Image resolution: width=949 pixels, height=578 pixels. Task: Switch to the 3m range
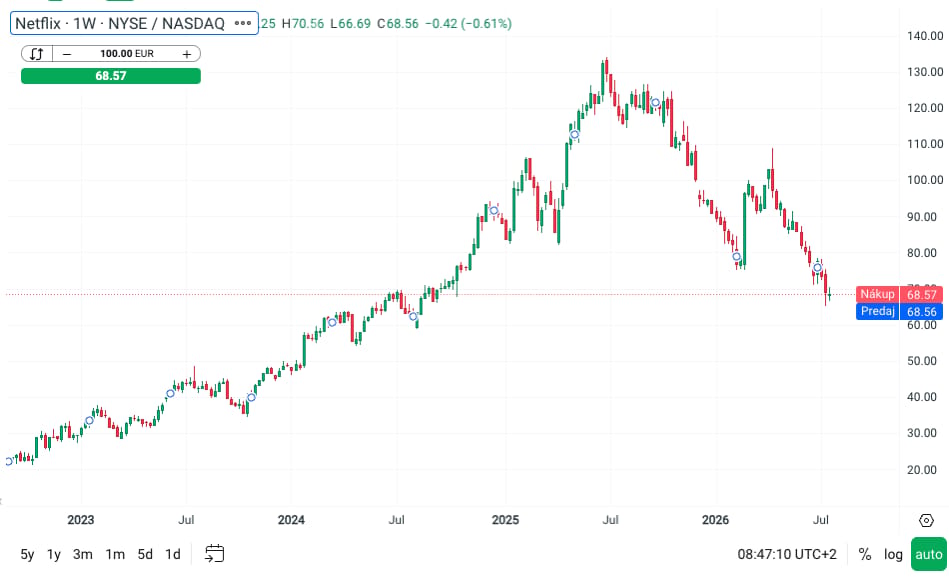pyautogui.click(x=82, y=554)
